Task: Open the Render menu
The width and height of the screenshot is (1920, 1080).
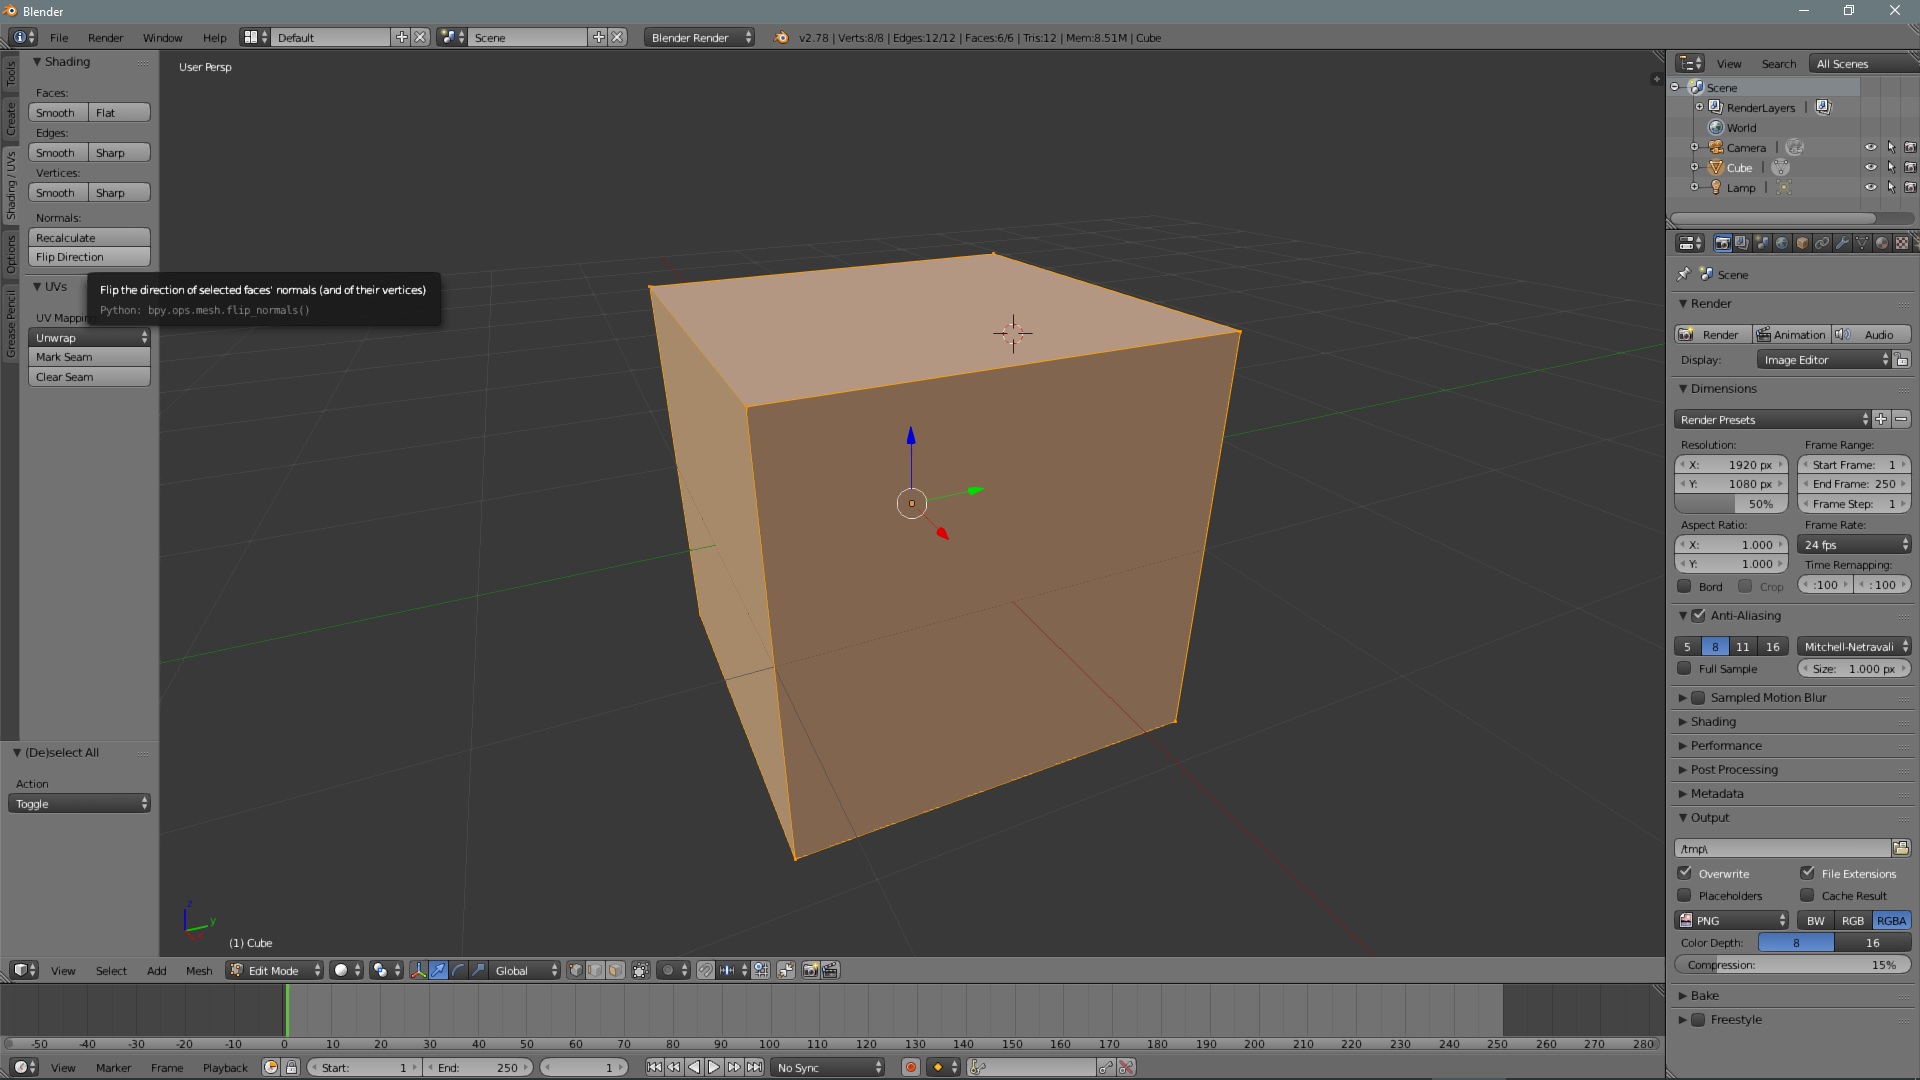Action: [x=105, y=37]
